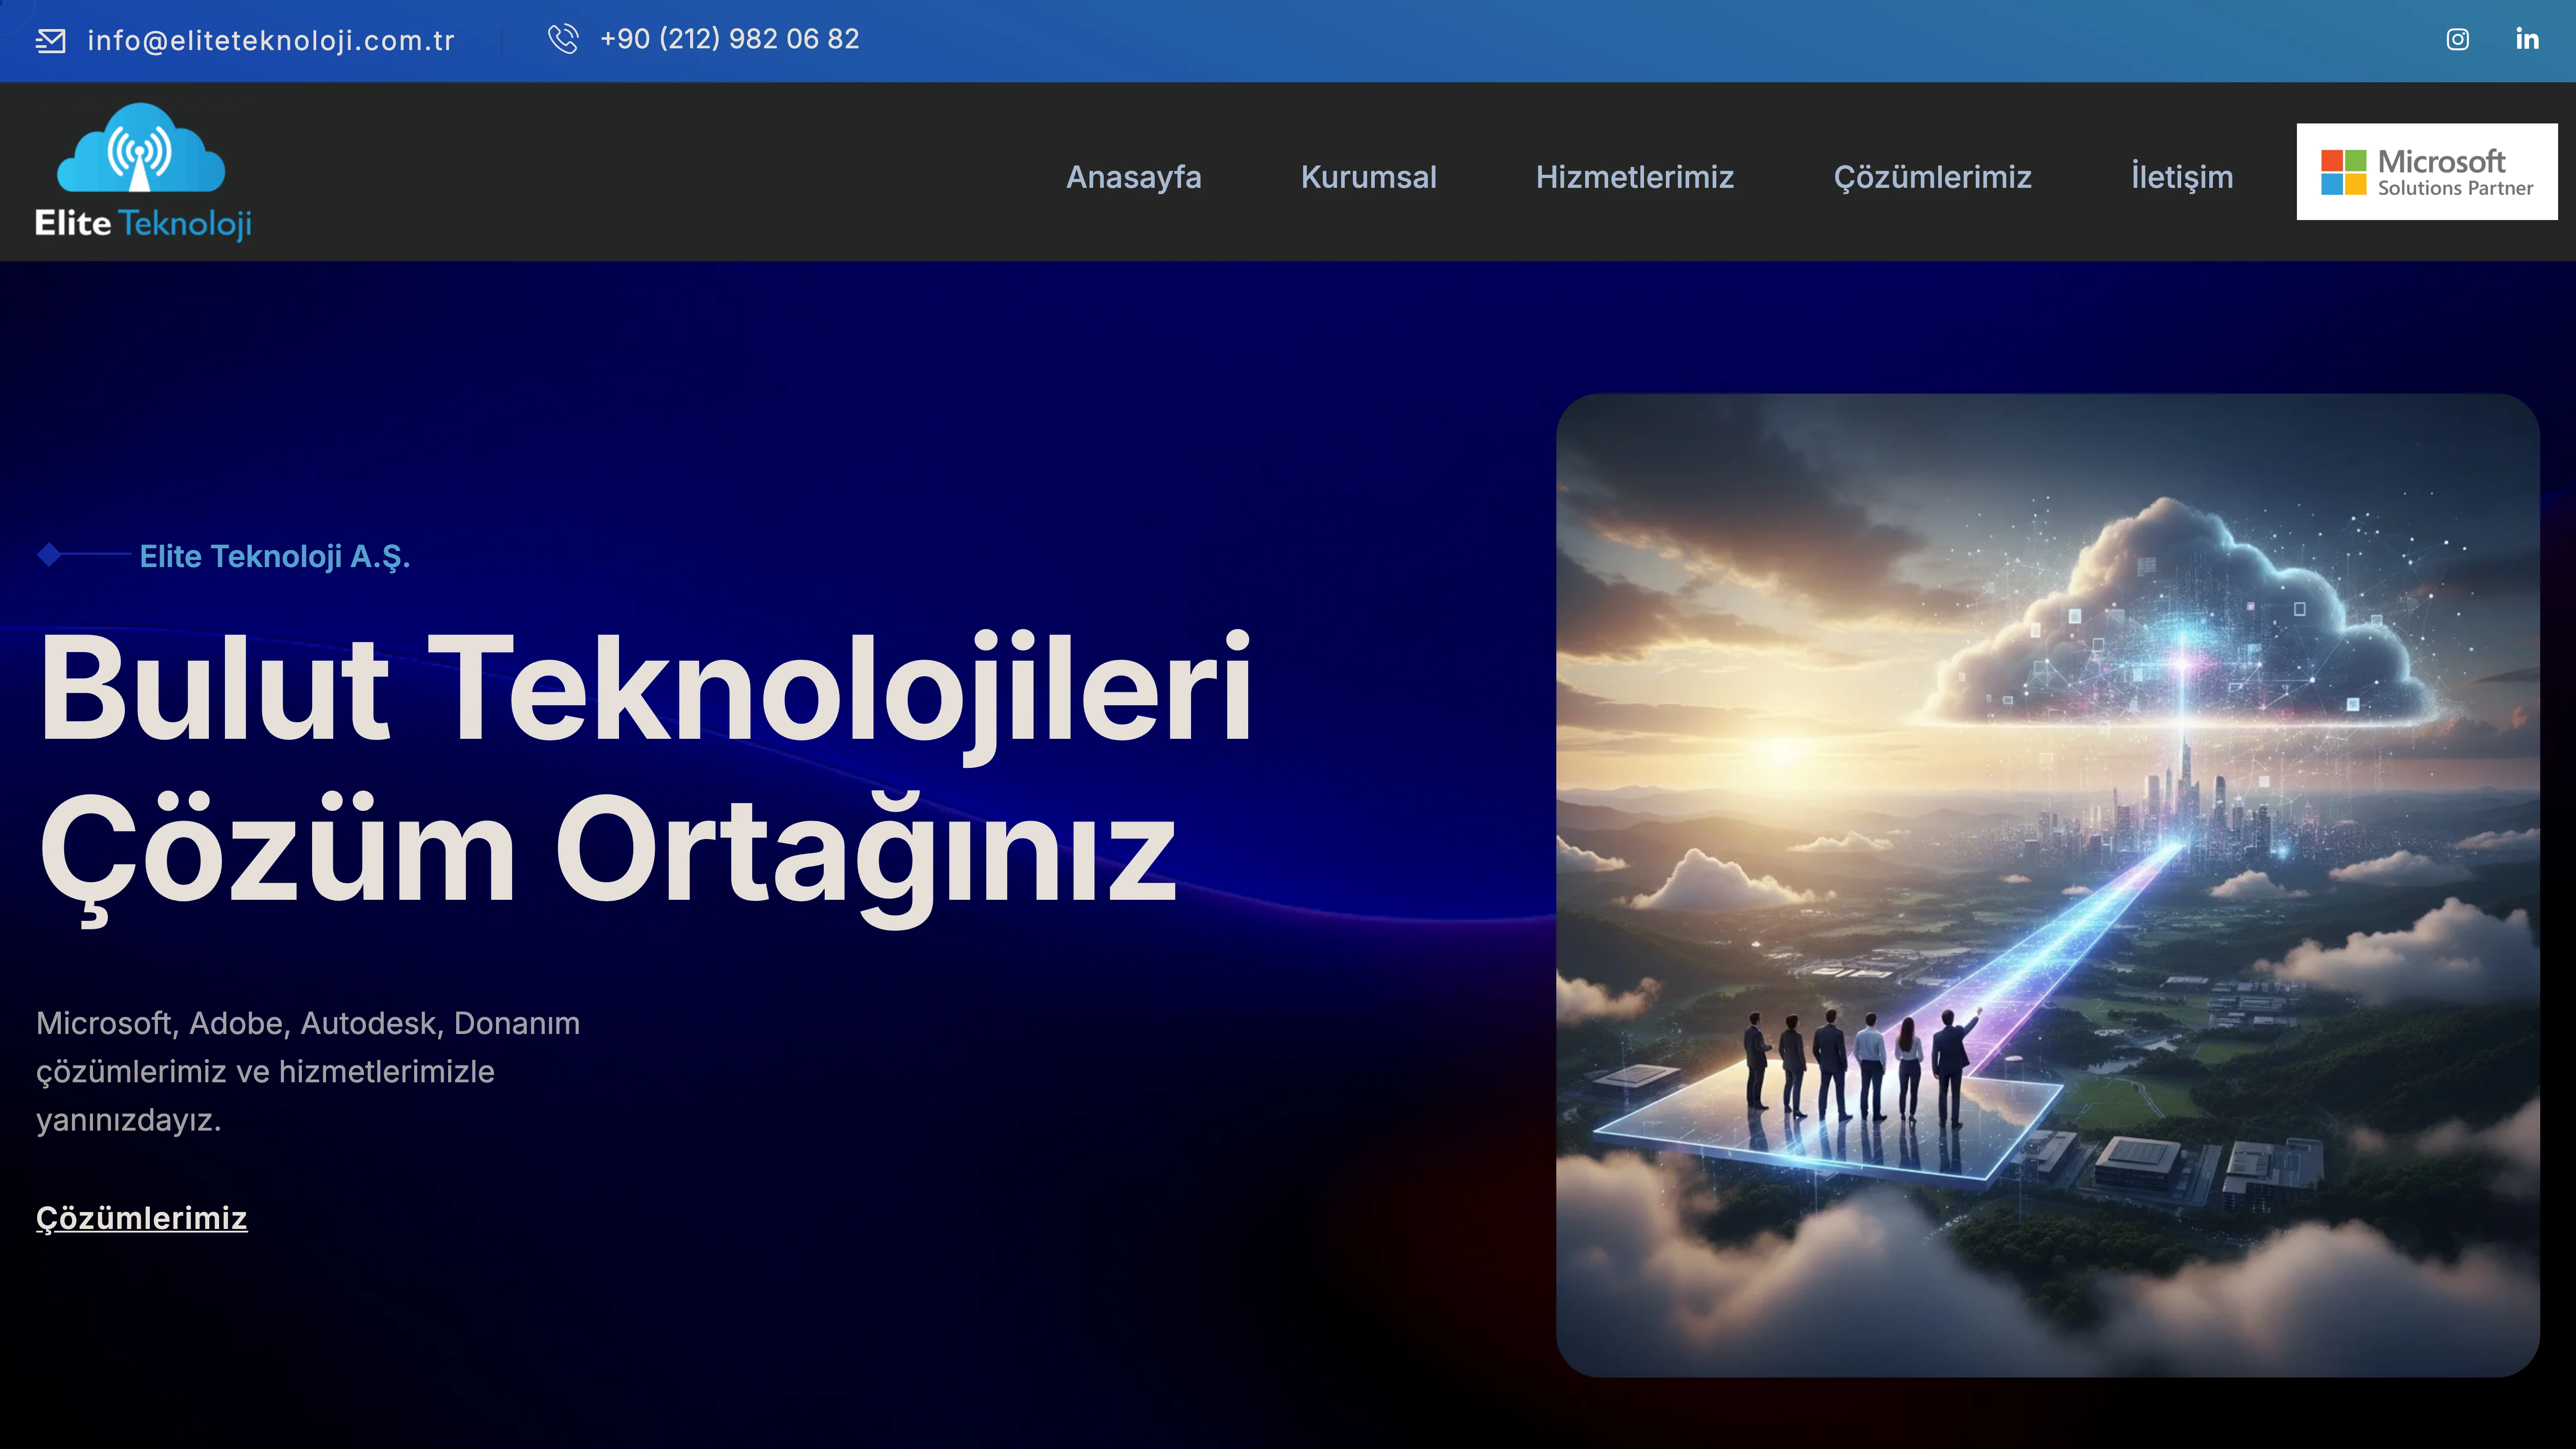Open Çözümlerimiz in the navigation bar
This screenshot has height=1449, width=2576.
[1932, 177]
